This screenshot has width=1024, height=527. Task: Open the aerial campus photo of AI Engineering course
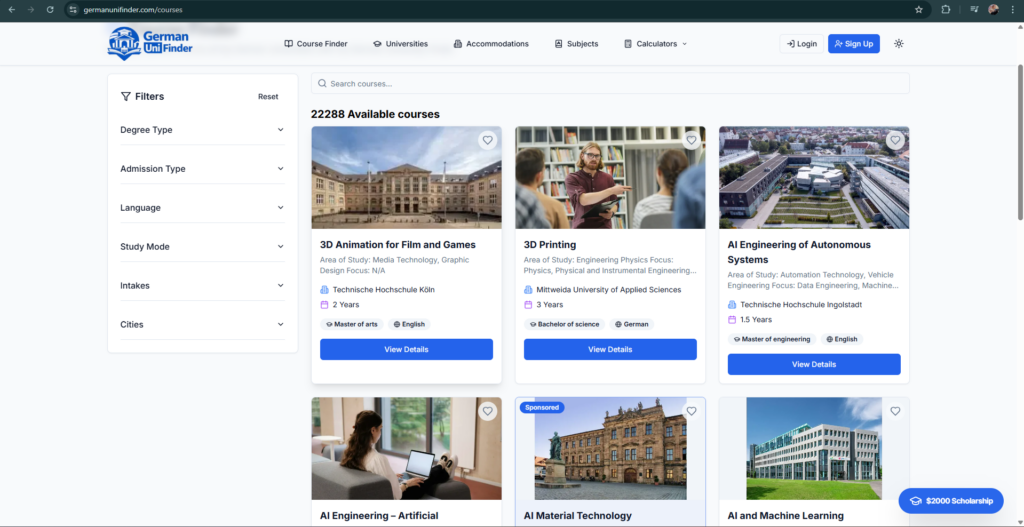814,178
